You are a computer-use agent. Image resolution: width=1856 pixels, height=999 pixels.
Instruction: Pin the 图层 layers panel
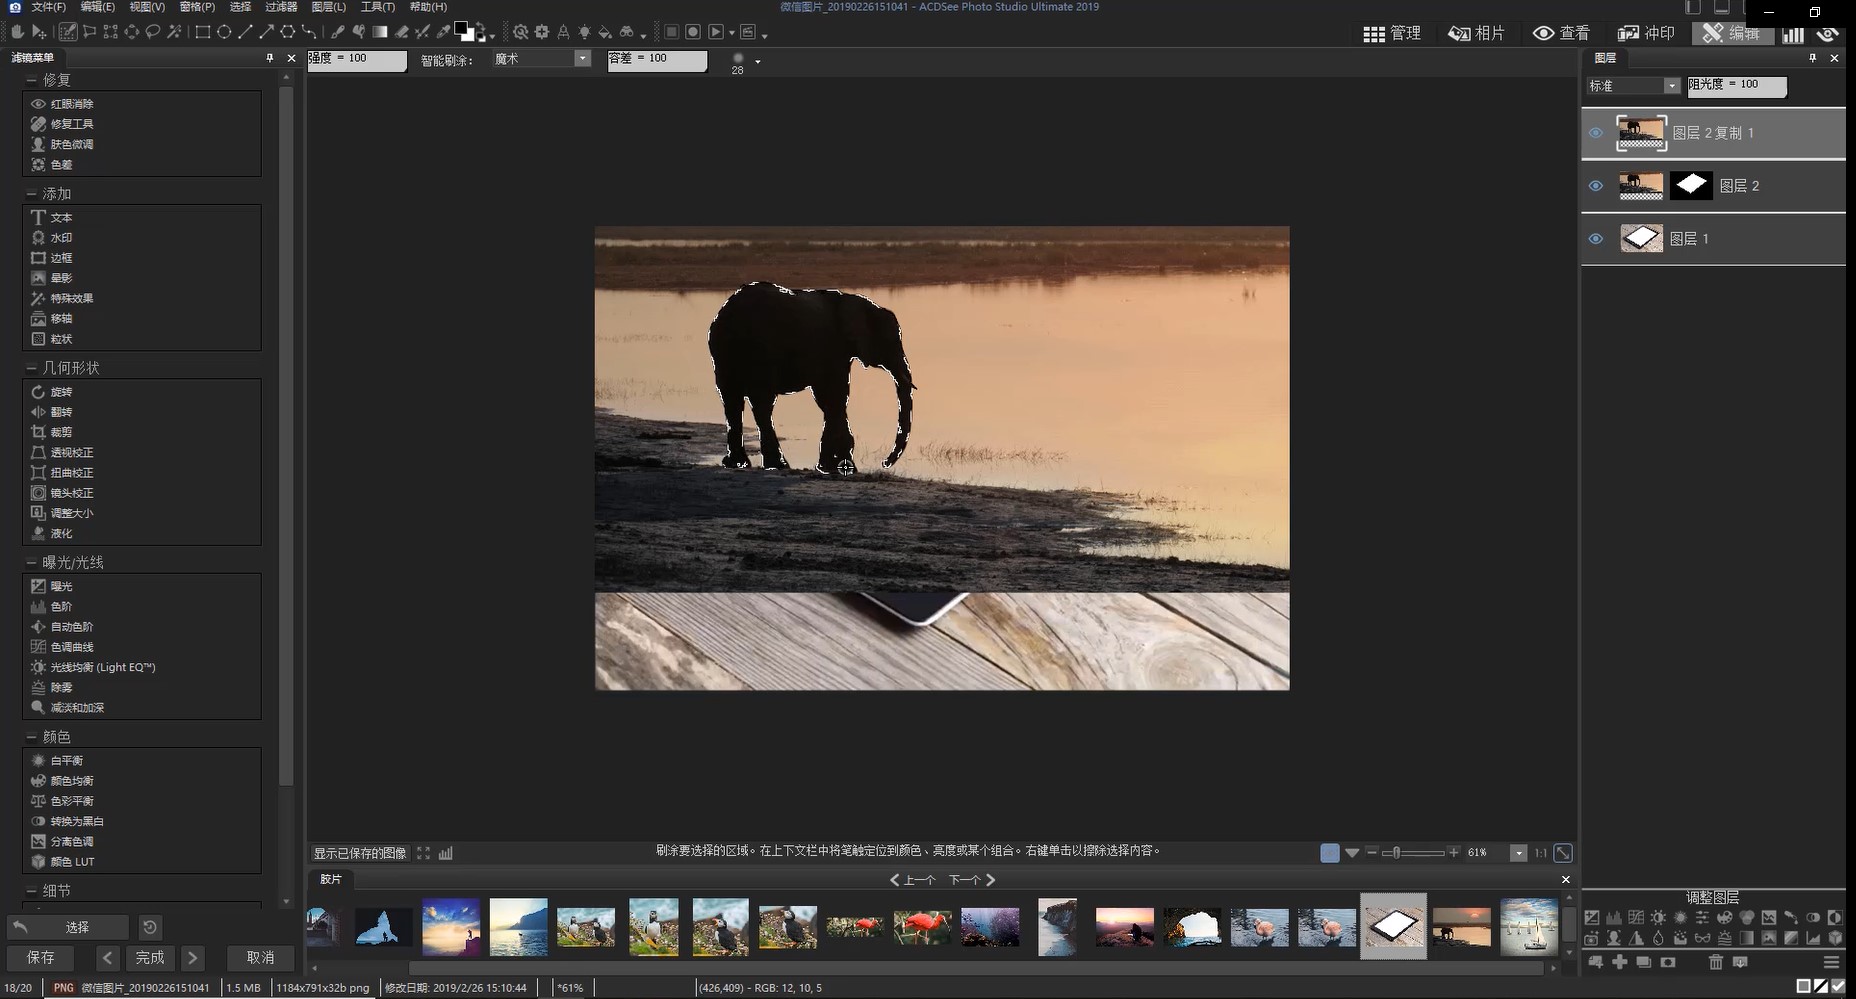pyautogui.click(x=1812, y=58)
